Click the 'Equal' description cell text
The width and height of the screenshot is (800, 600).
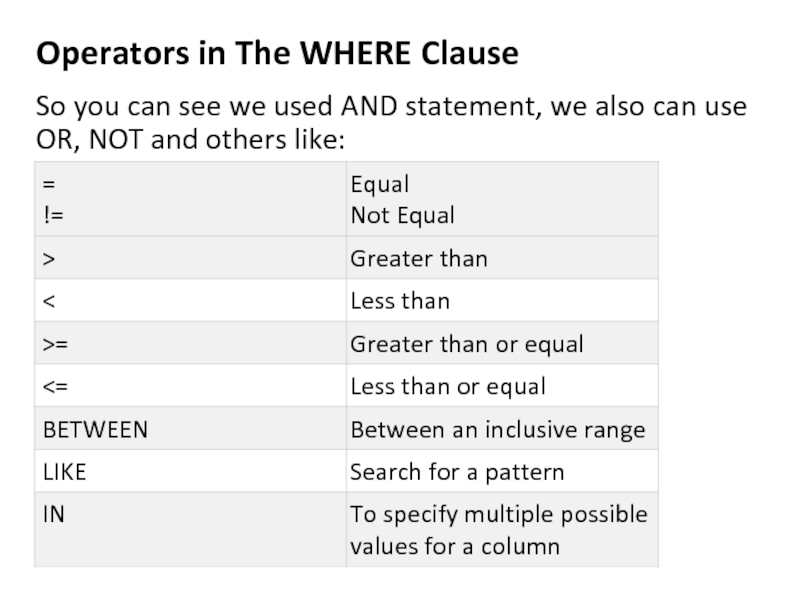click(x=379, y=185)
